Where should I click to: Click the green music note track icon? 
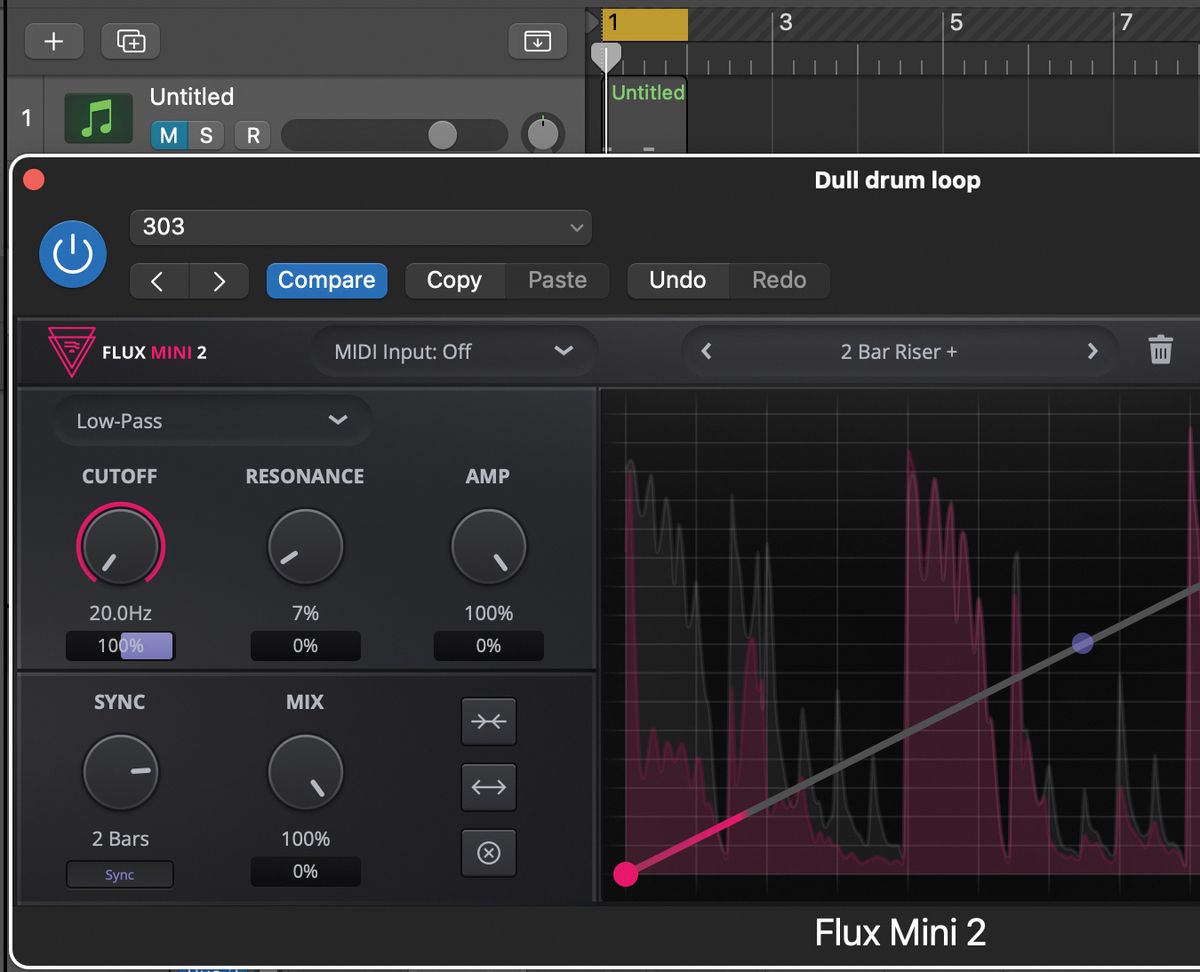(98, 116)
